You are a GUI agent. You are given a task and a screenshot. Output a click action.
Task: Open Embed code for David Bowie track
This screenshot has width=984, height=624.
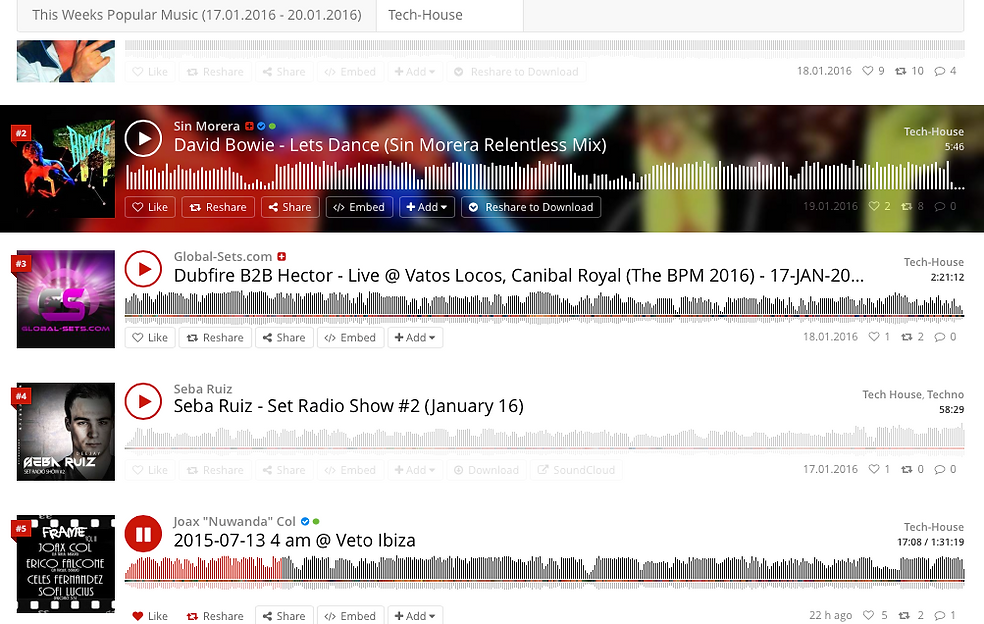(359, 207)
